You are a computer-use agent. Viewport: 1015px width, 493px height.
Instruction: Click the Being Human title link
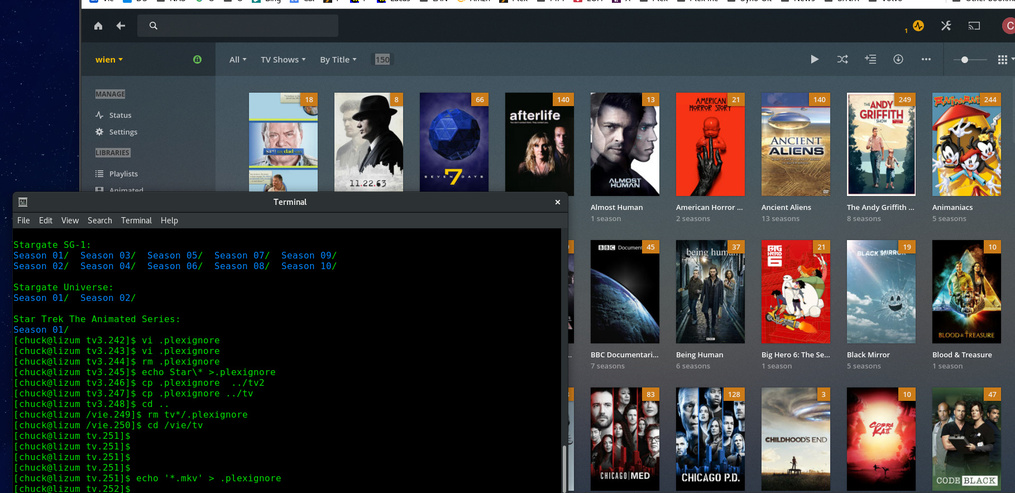pyautogui.click(x=700, y=355)
